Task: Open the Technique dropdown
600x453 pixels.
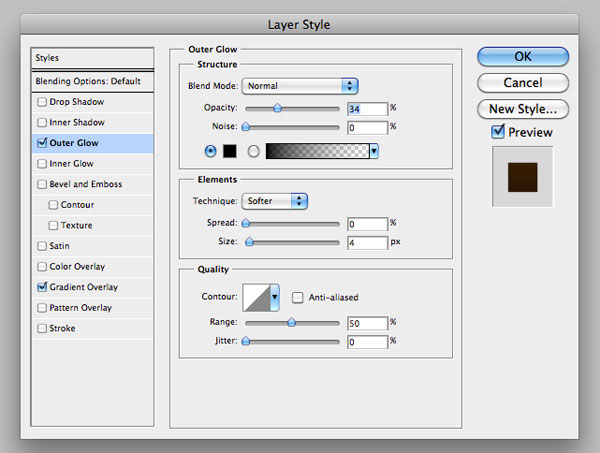Action: point(275,201)
